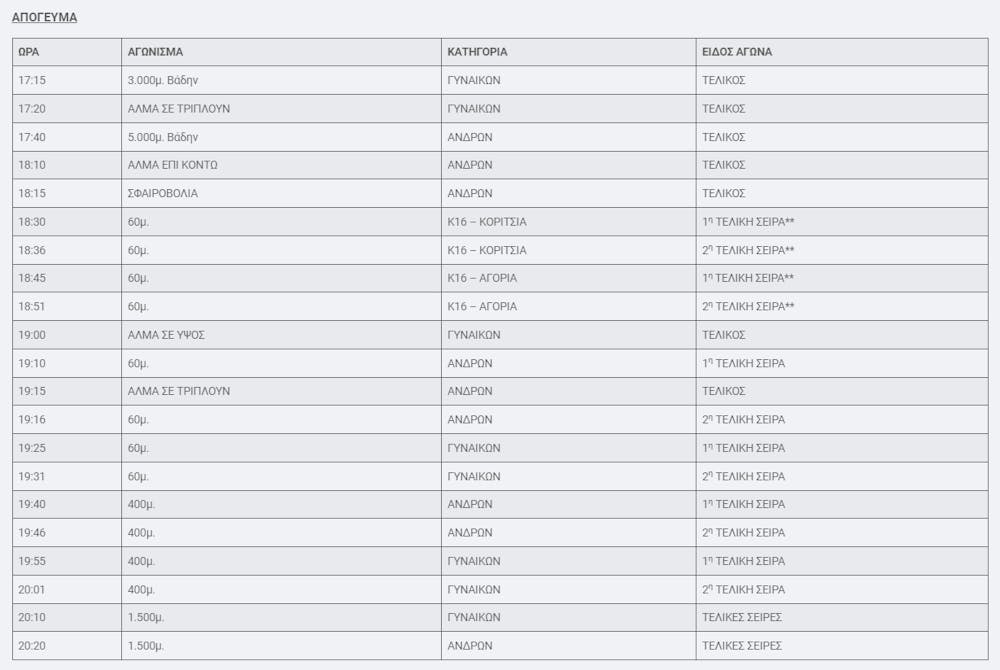Click ΤΕΛΙΚΕΣ ΣΕΙΡΕΣ in the 20:10 row
1000x670 pixels.
coord(741,617)
